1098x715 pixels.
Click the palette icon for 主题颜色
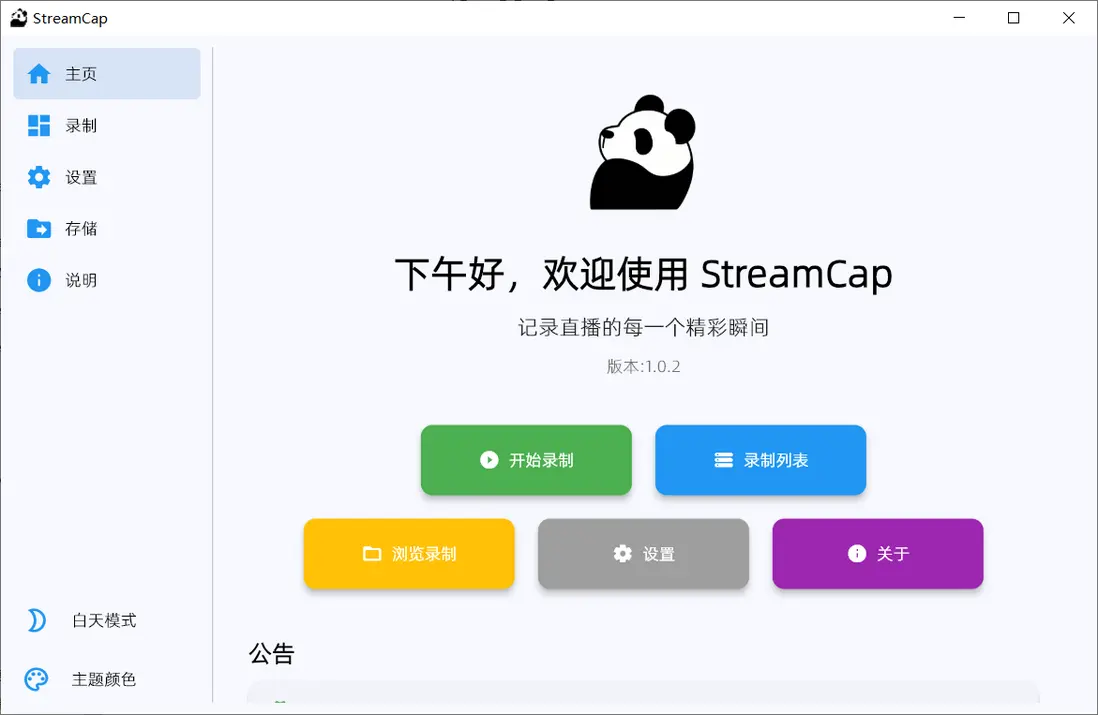coord(36,679)
